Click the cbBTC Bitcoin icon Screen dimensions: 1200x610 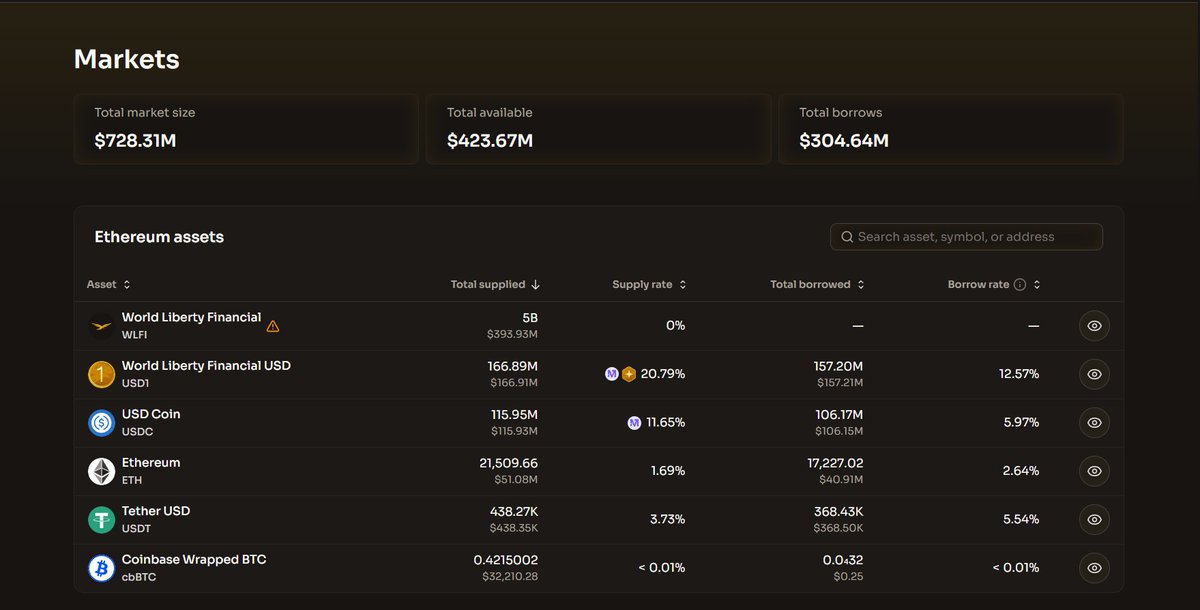[x=101, y=568]
